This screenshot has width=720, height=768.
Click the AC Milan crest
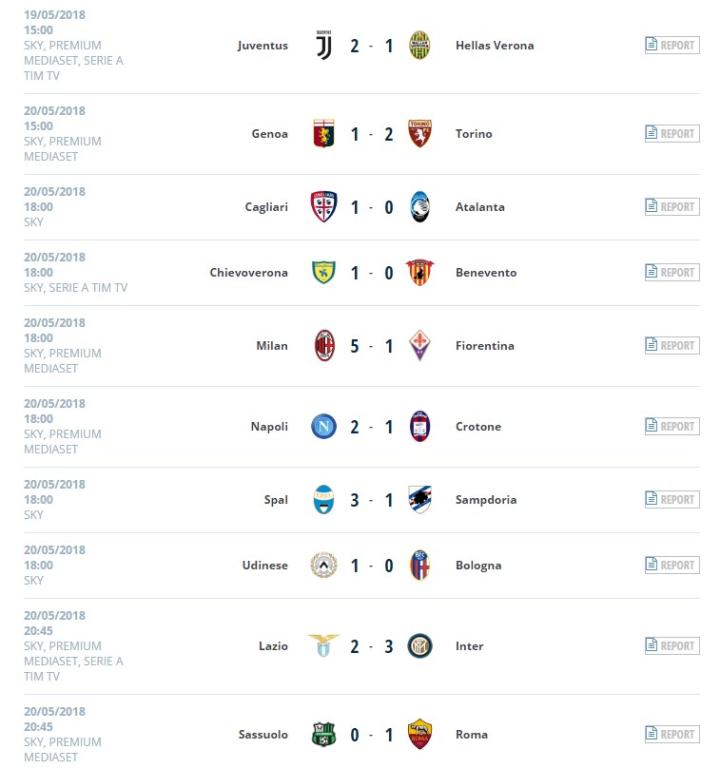(324, 346)
